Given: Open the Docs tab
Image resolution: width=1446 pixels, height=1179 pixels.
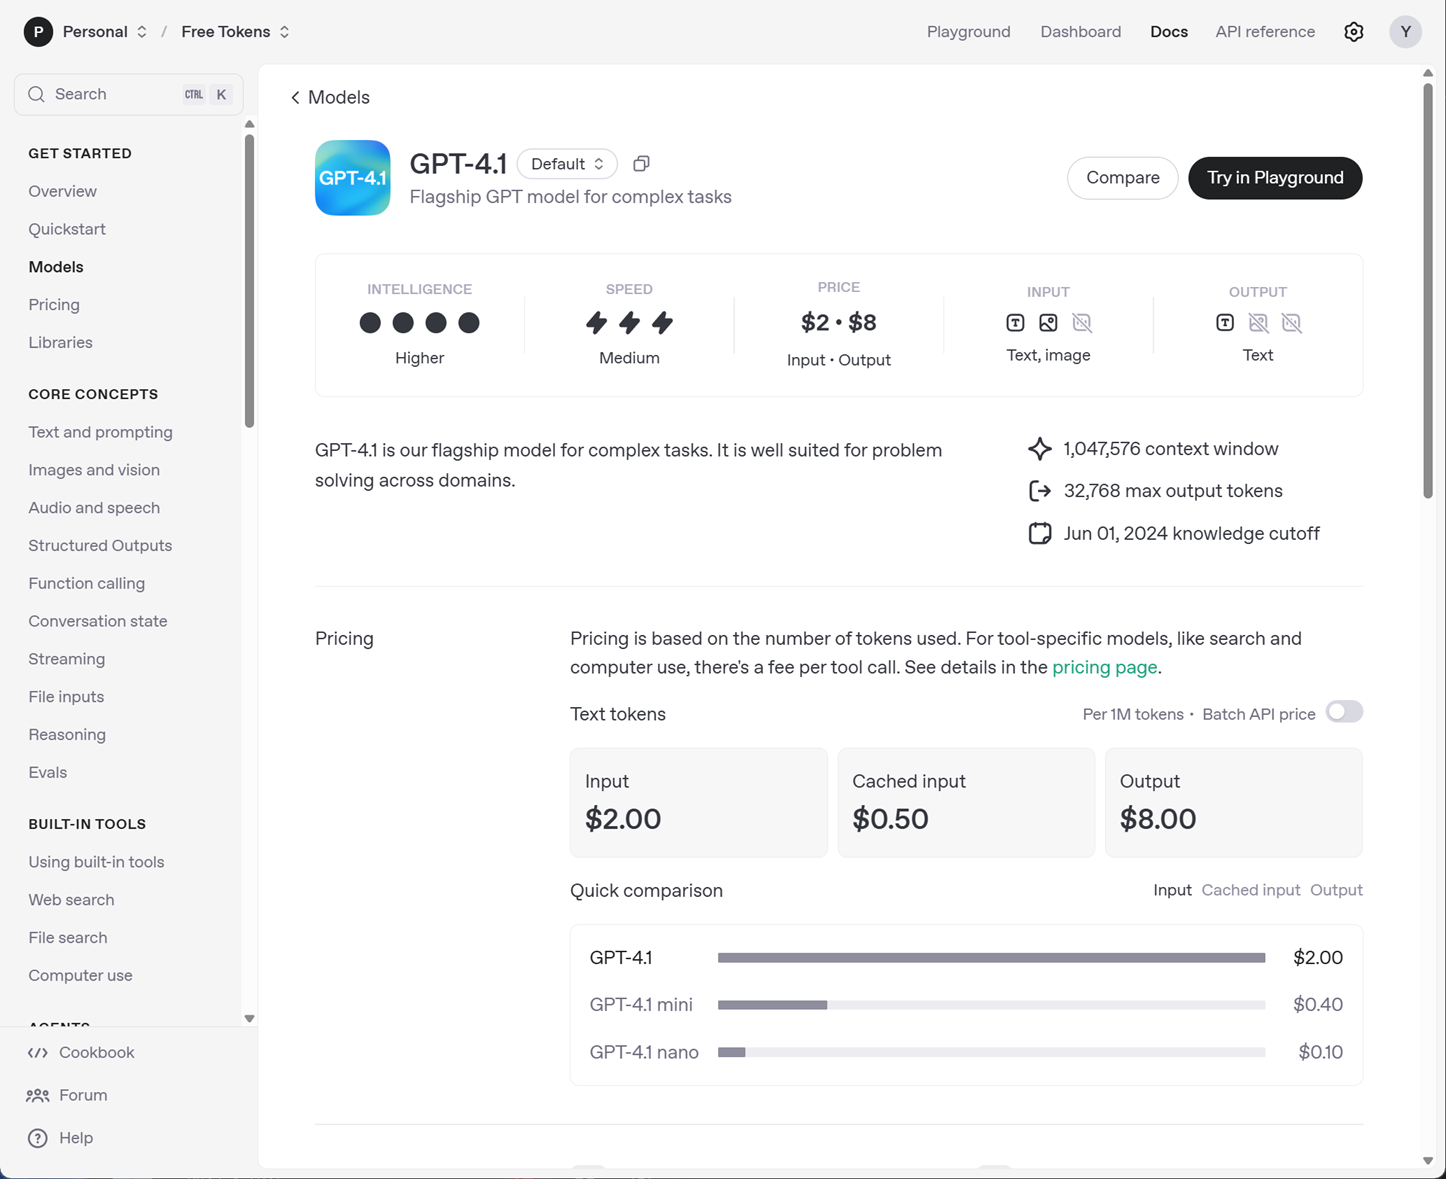Looking at the screenshot, I should 1169,32.
